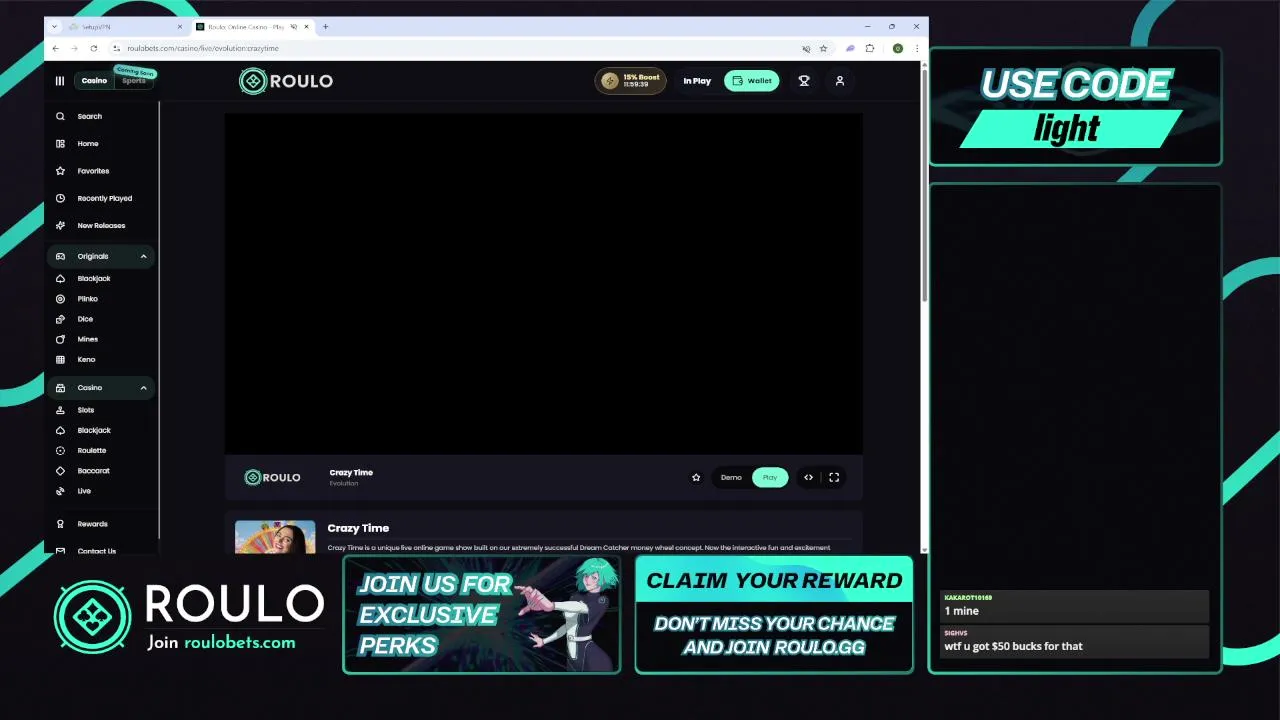Open the browser extensions puzzle icon
The height and width of the screenshot is (720, 1280).
tap(870, 48)
